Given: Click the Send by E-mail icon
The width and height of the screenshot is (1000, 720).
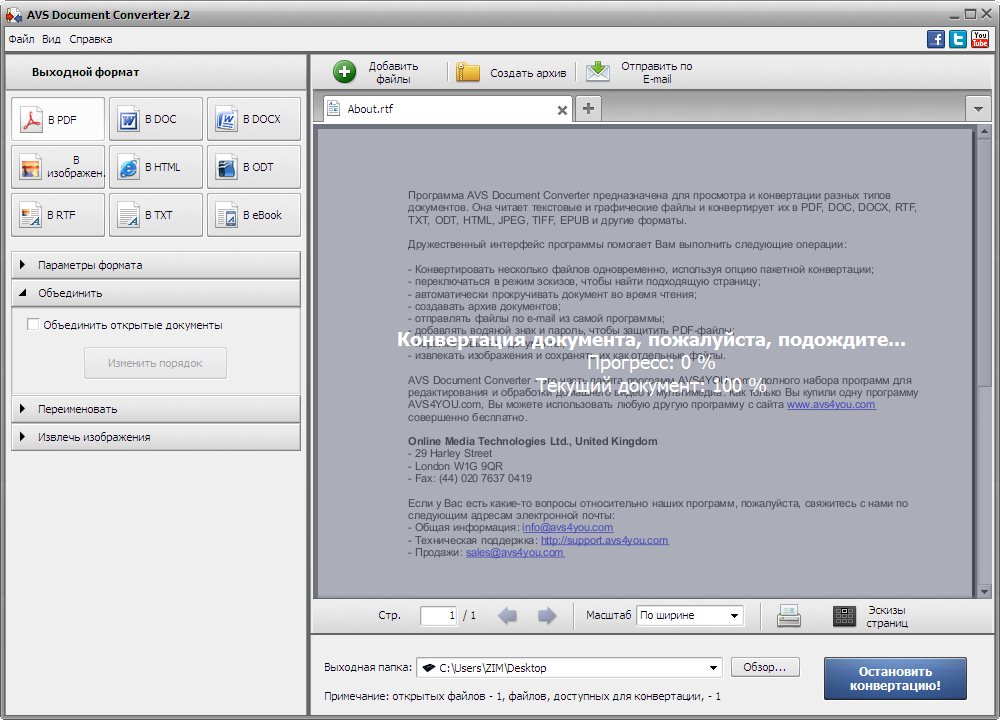Looking at the screenshot, I should (x=597, y=72).
